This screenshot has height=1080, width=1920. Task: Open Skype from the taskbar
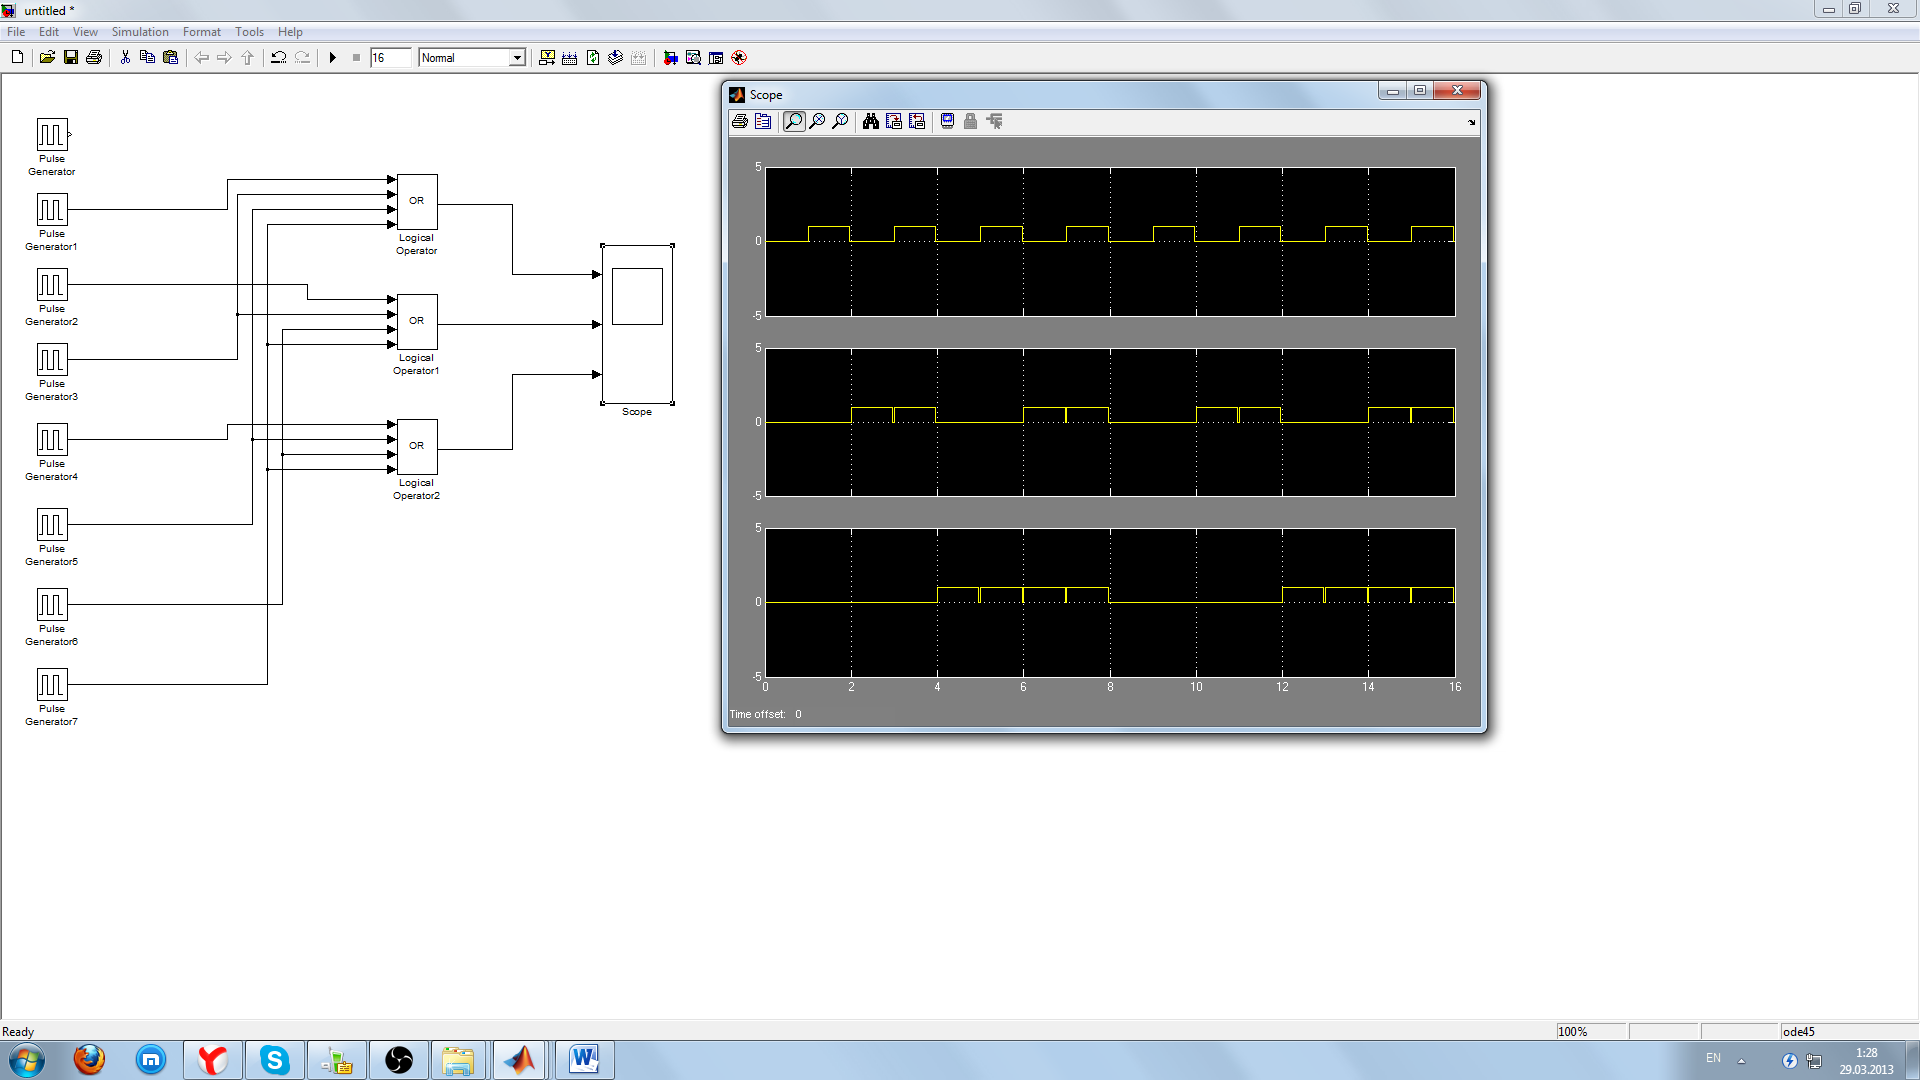tap(275, 1060)
